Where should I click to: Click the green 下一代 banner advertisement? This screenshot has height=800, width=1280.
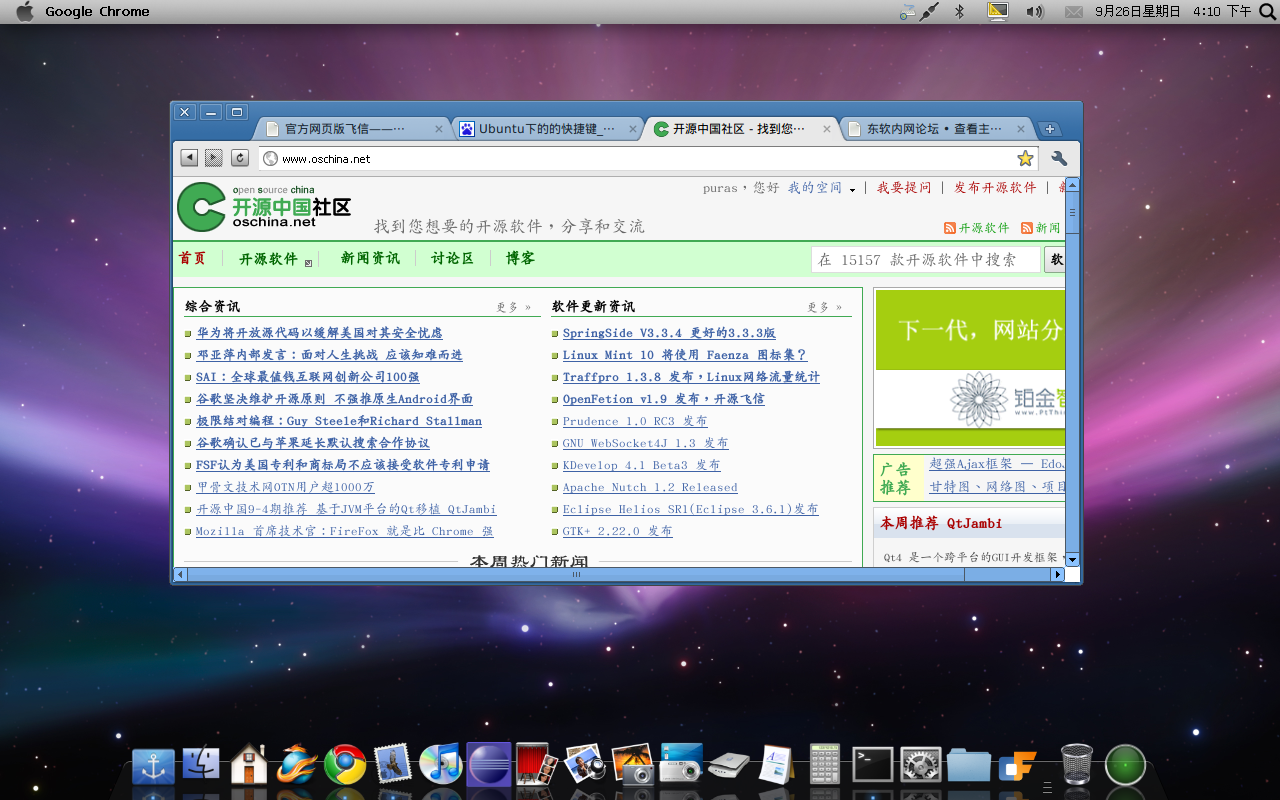point(970,368)
